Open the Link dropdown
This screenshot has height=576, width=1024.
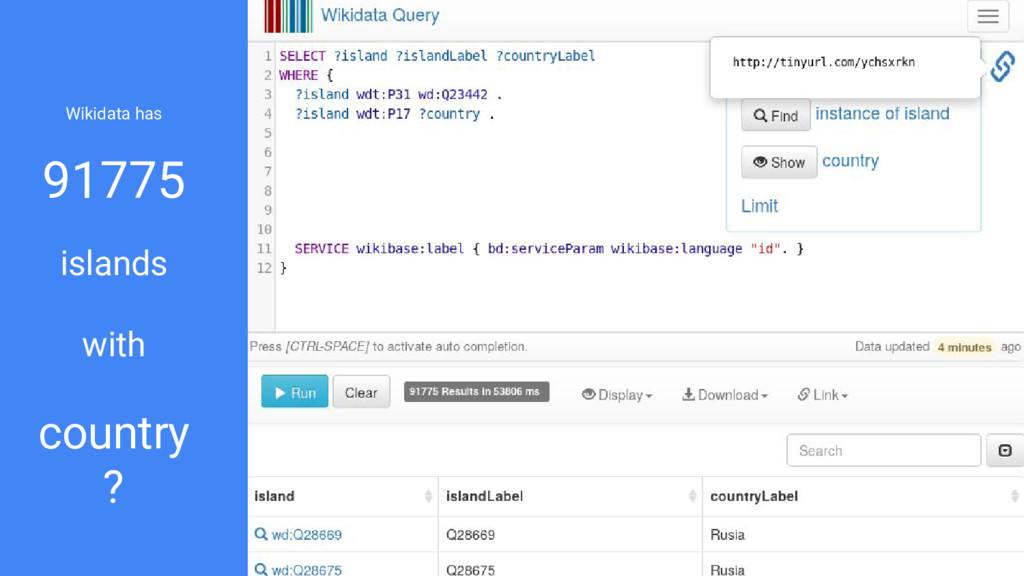[x=823, y=394]
